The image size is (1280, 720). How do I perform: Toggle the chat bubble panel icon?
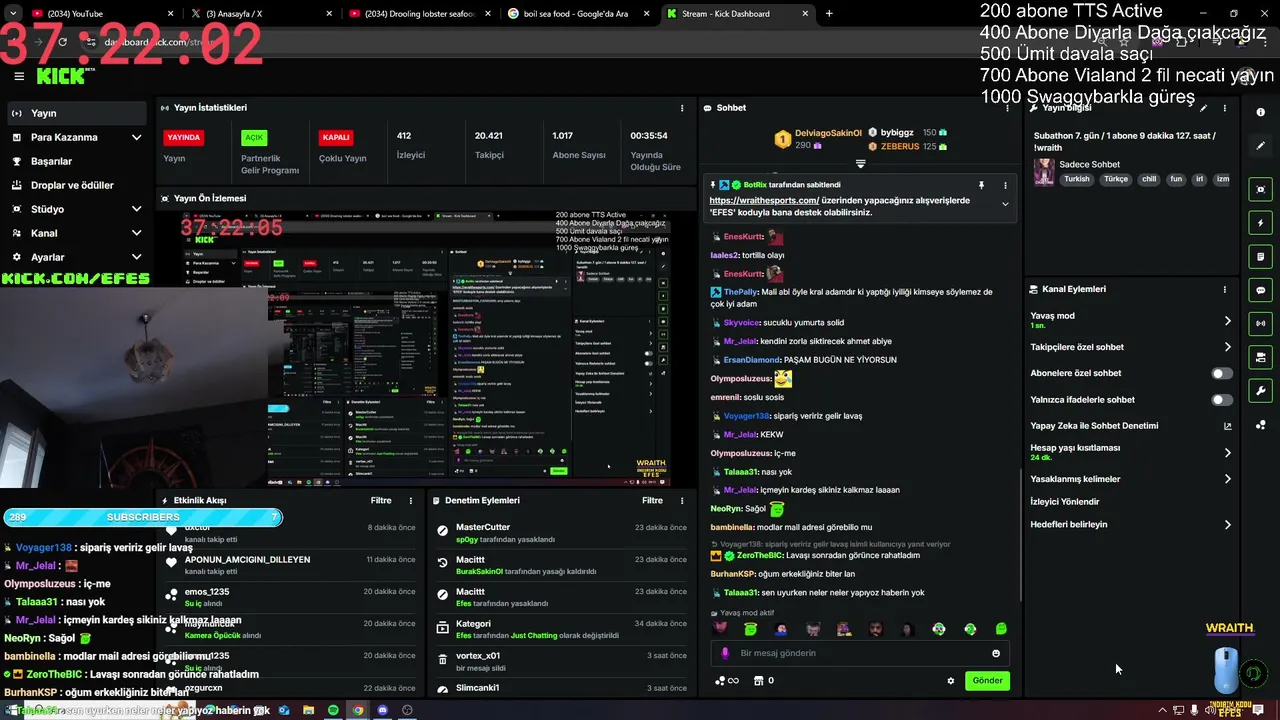[1260, 290]
